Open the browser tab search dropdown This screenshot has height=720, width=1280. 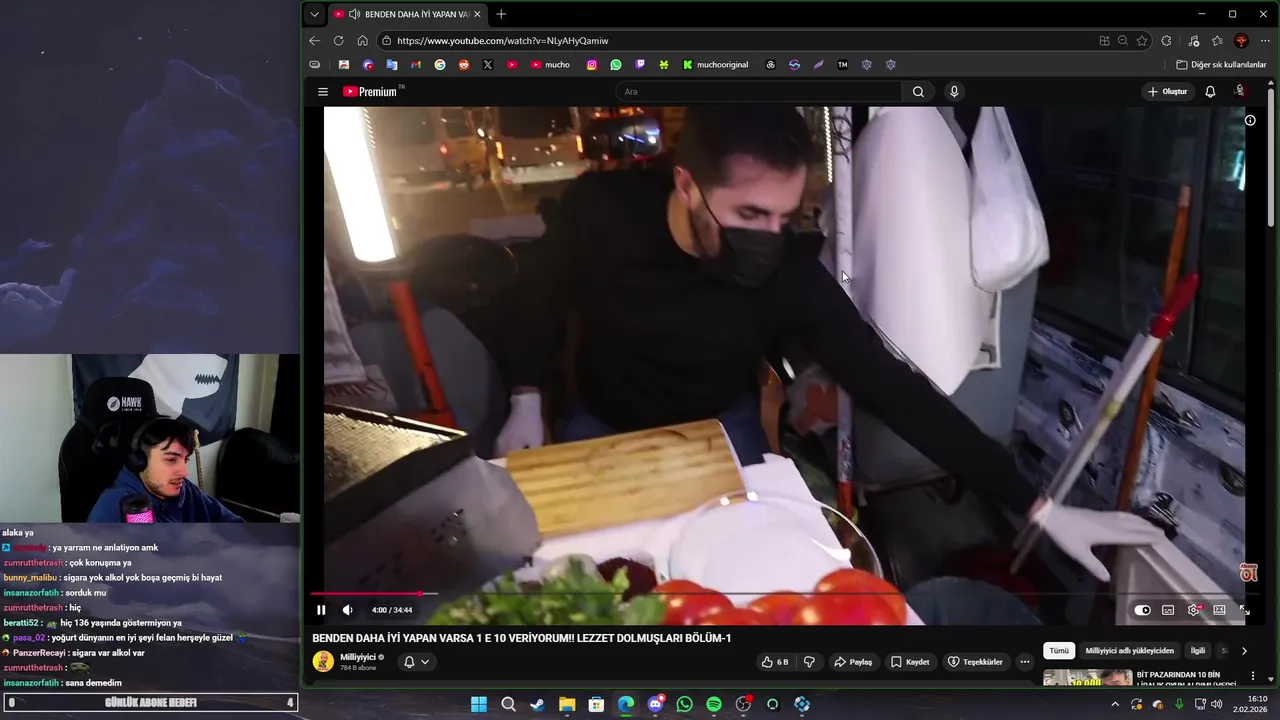(315, 14)
